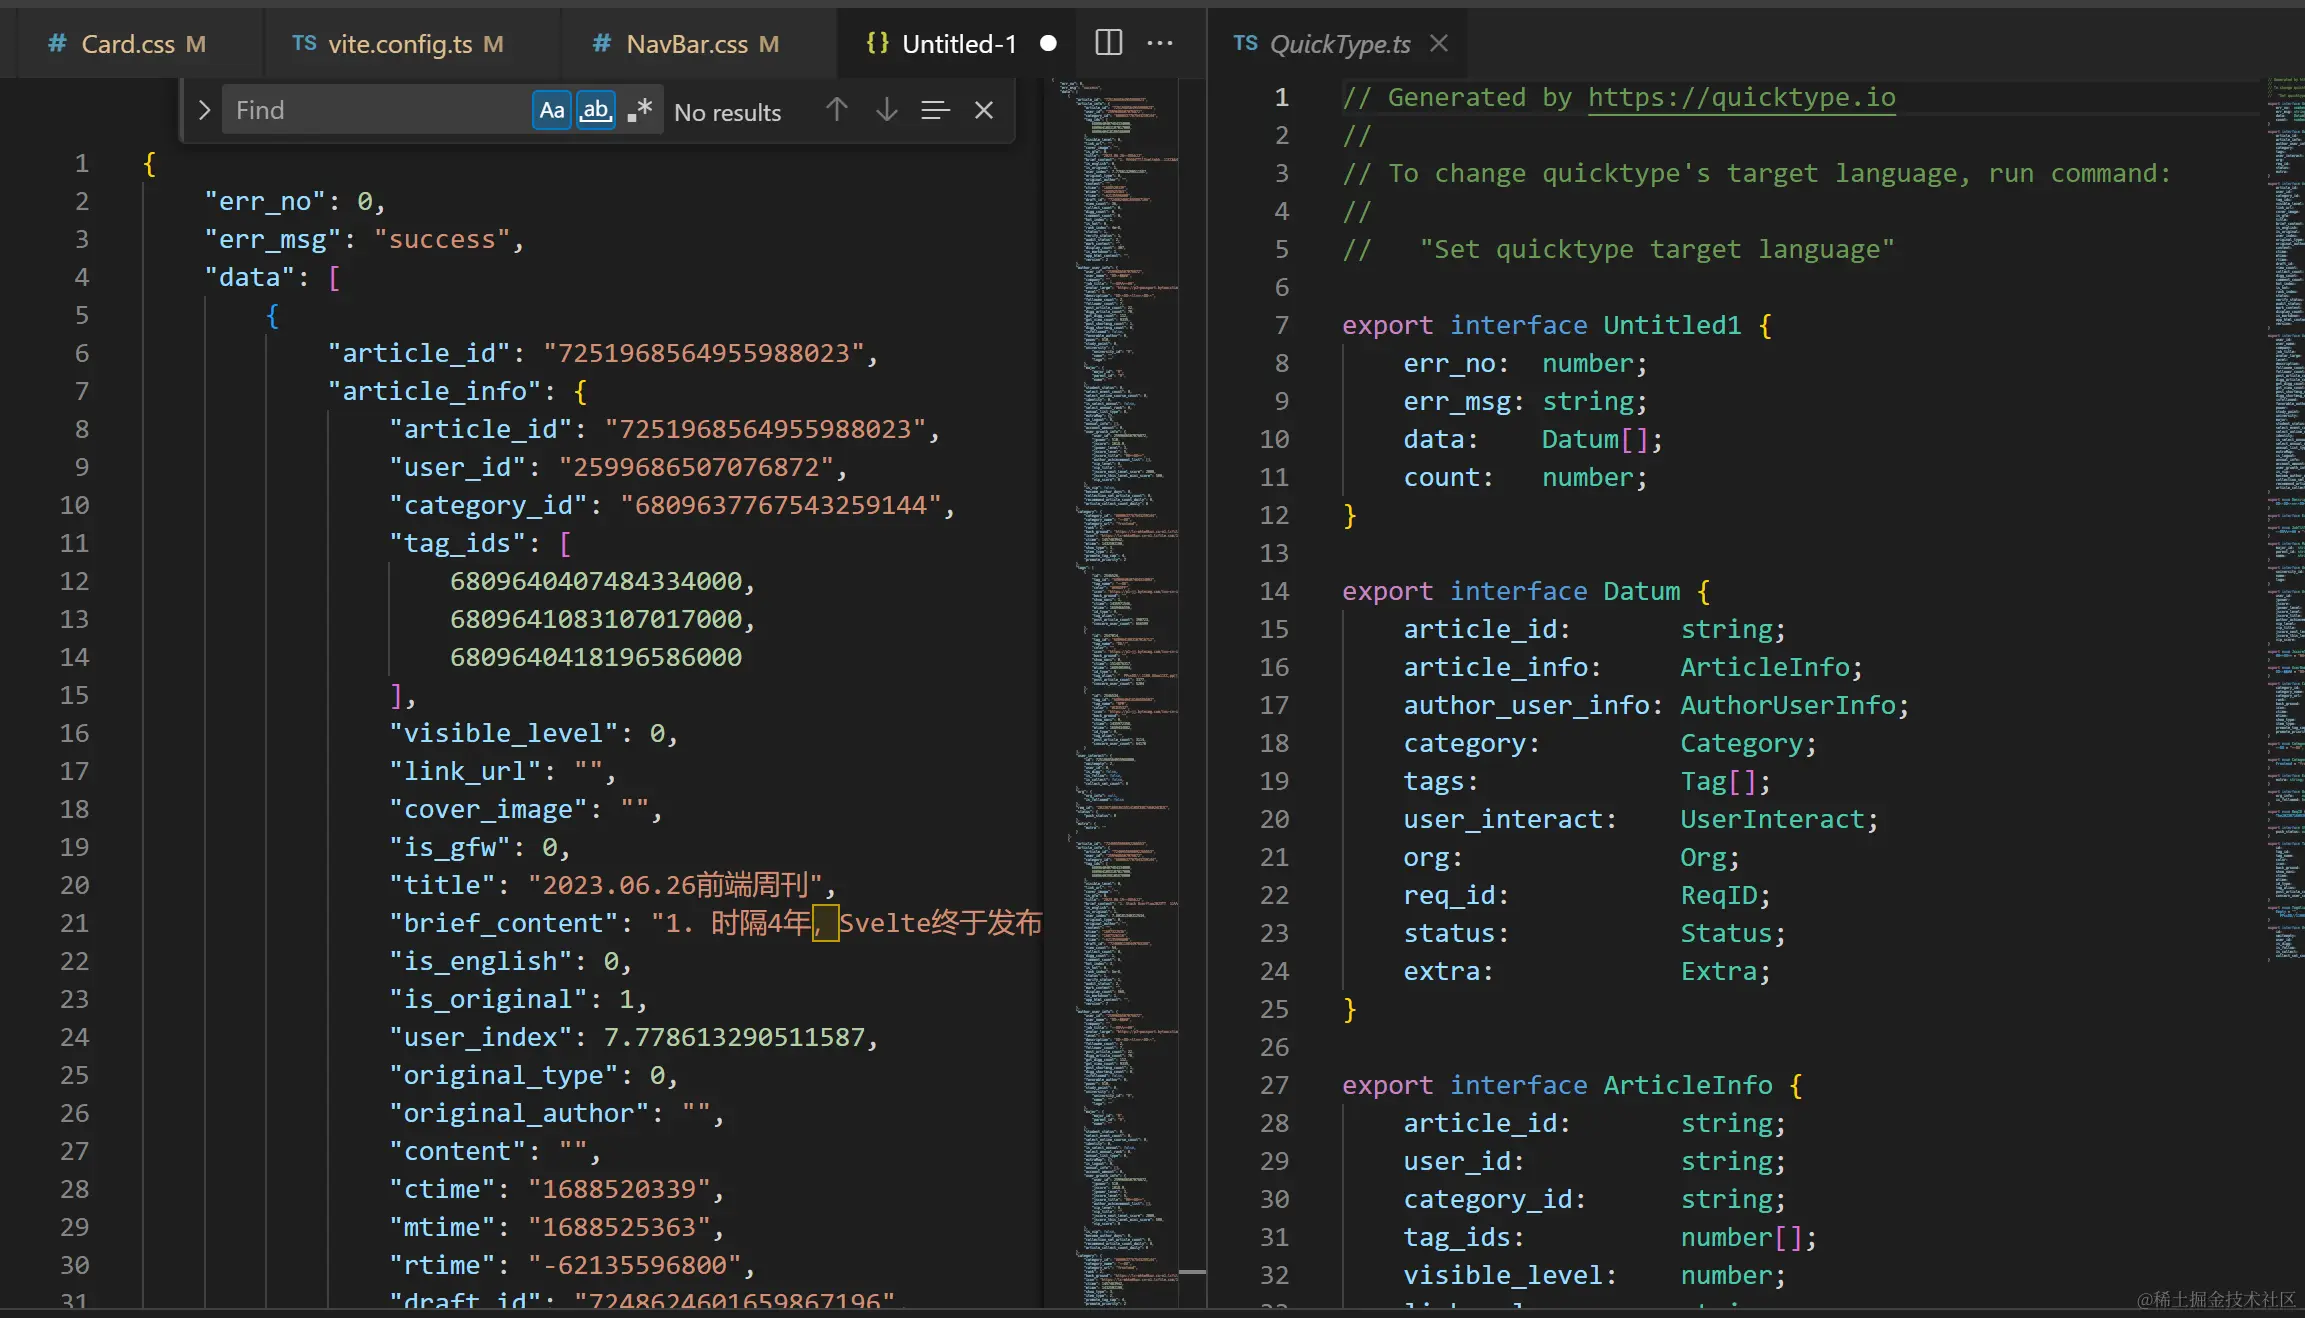The height and width of the screenshot is (1318, 2305).
Task: Click the Split Editor Right icon
Action: (1108, 43)
